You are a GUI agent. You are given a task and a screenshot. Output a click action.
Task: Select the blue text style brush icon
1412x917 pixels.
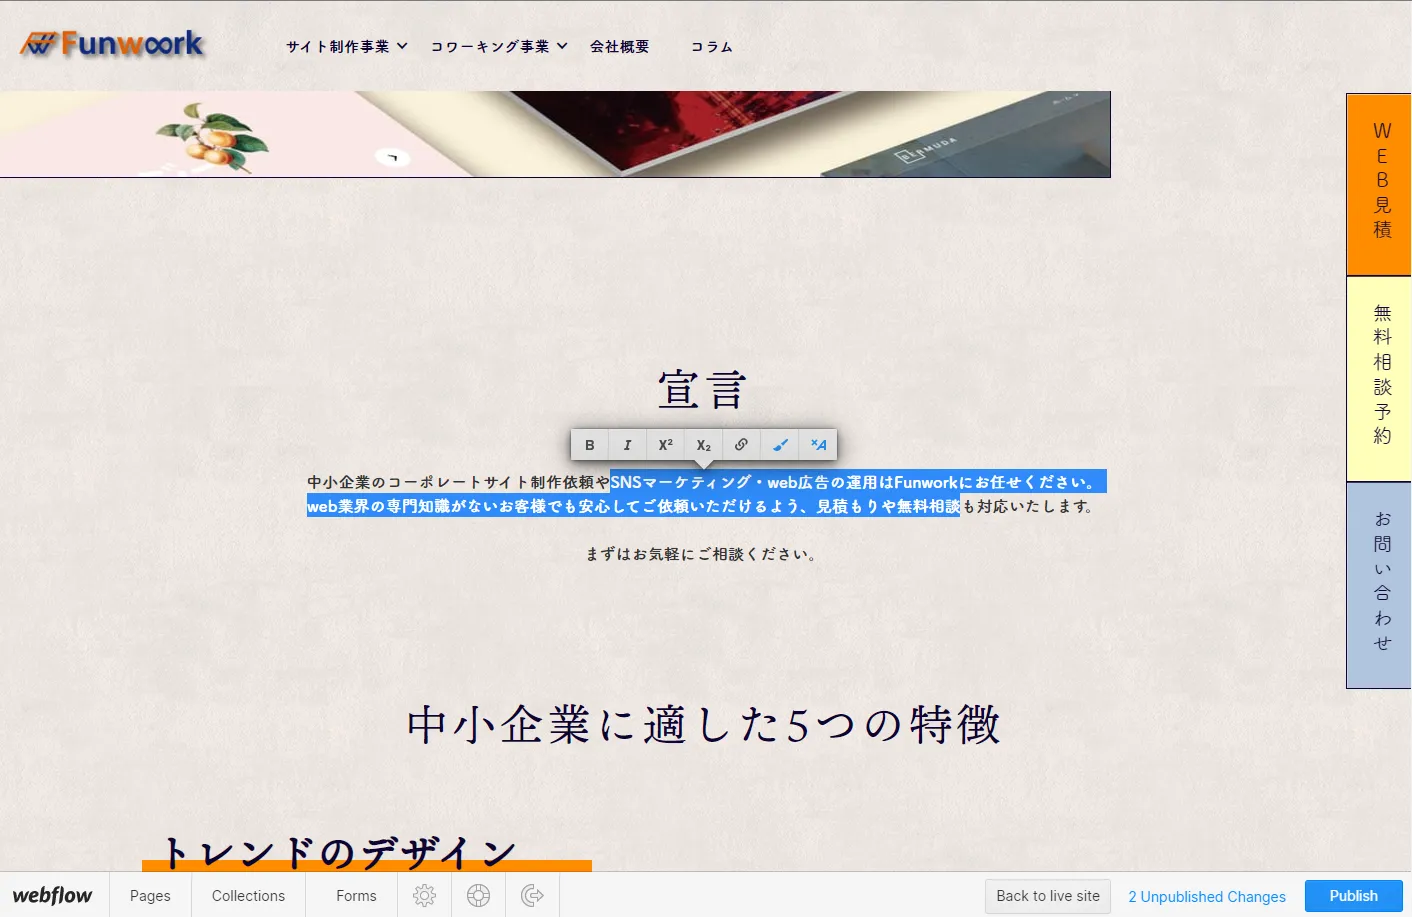[780, 444]
